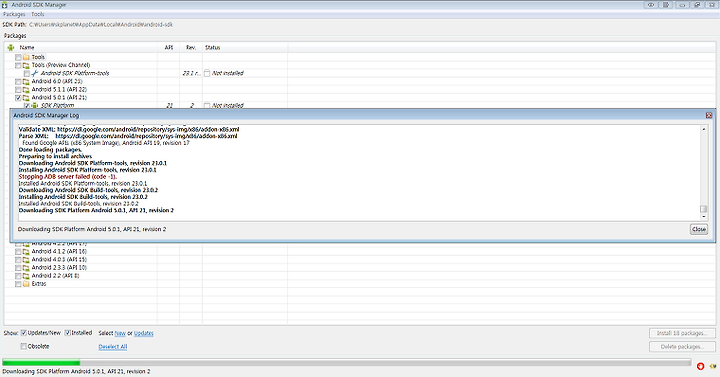Click the Android robot icon in the Name header

tap(11, 47)
